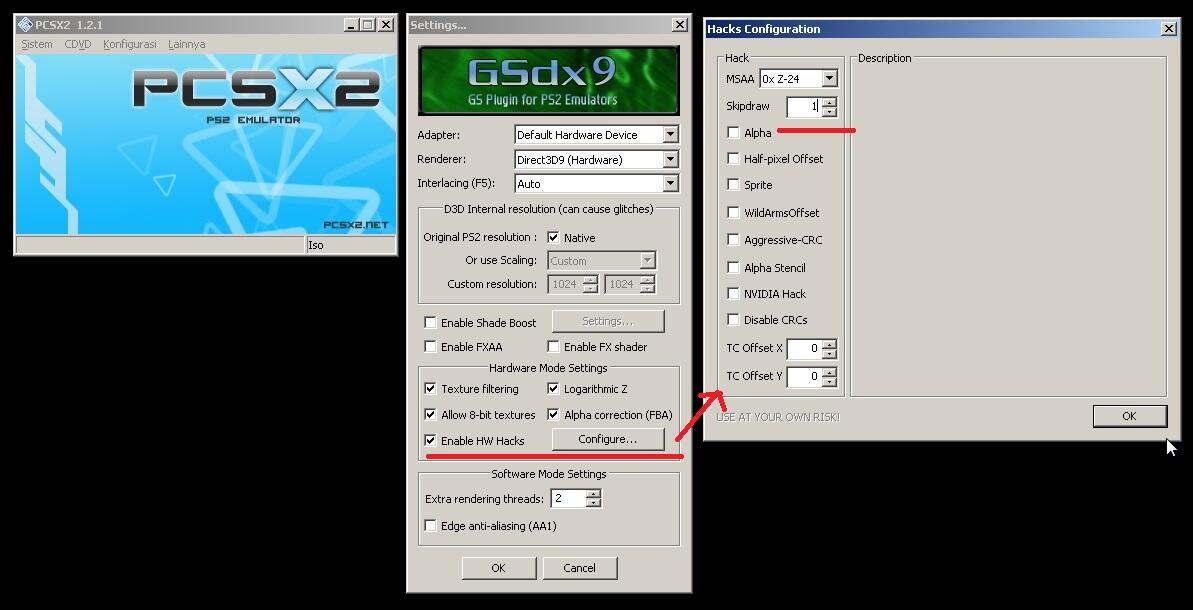Enable the WildArmsOffset checkbox
This screenshot has height=610, width=1193.
[x=733, y=212]
